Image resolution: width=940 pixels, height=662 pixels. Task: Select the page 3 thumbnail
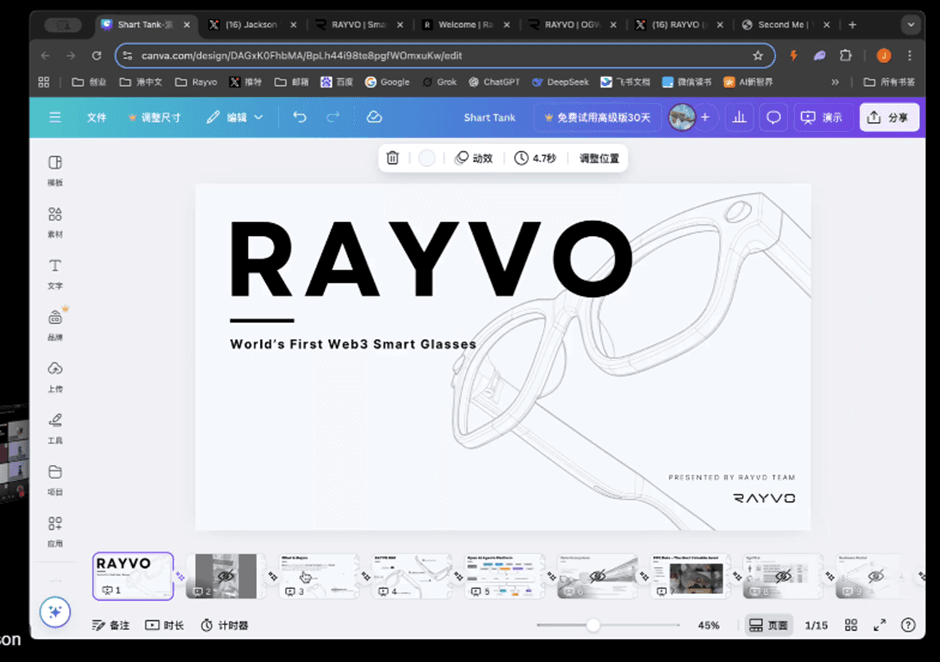tap(319, 576)
